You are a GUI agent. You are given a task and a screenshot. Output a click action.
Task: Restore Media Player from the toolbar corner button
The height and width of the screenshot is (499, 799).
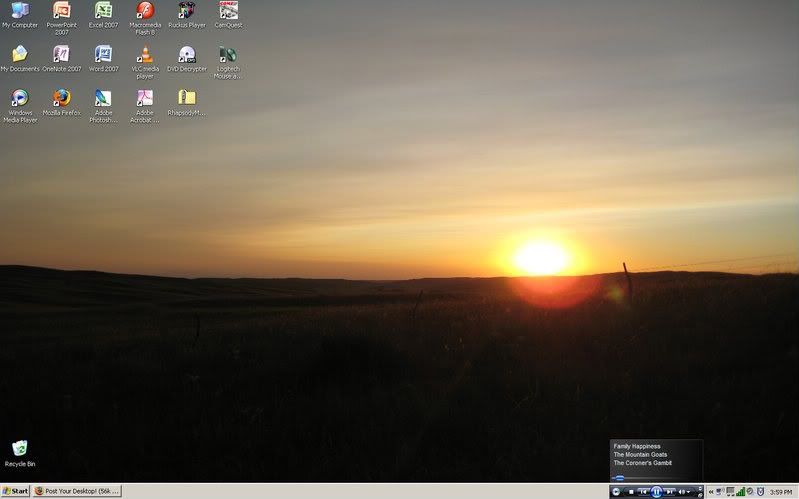point(700,495)
